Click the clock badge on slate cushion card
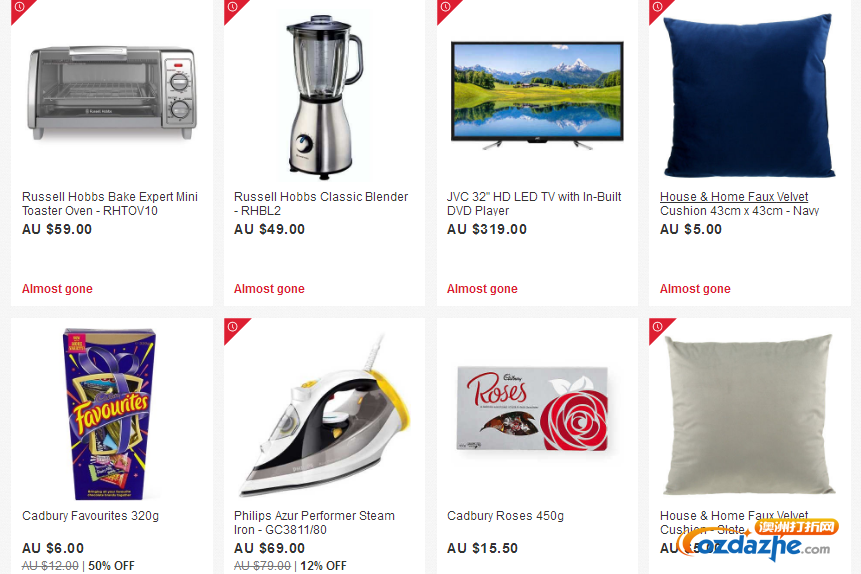This screenshot has width=861, height=574. (657, 327)
